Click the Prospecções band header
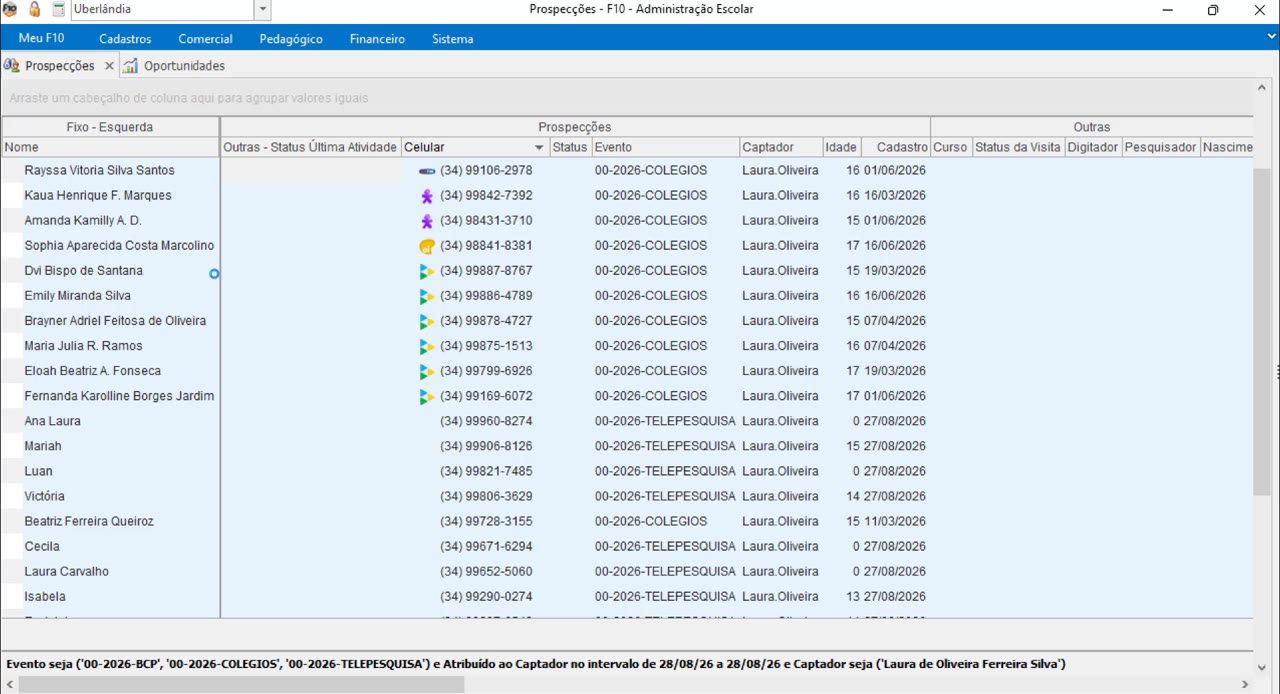 [575, 127]
